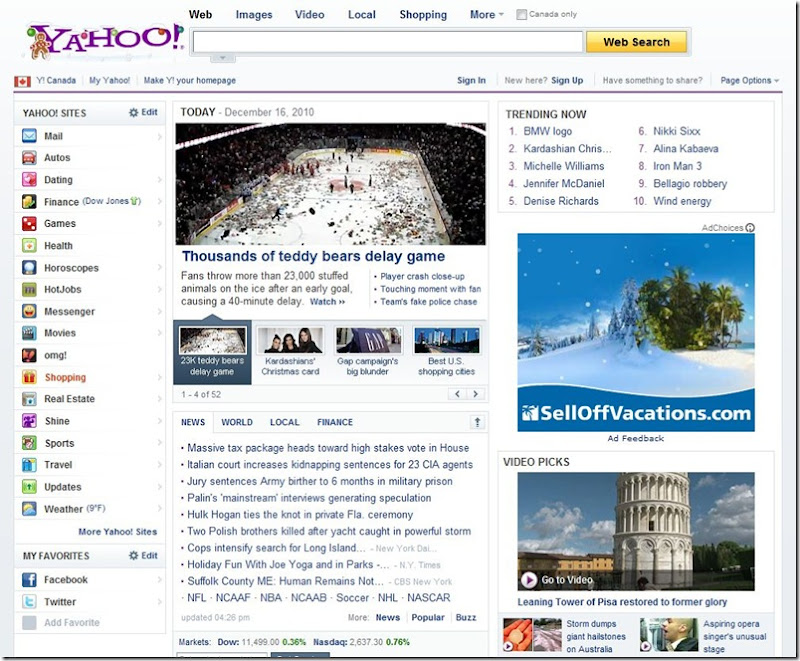Open the Sports icon
The width and height of the screenshot is (800, 661).
pos(29,443)
